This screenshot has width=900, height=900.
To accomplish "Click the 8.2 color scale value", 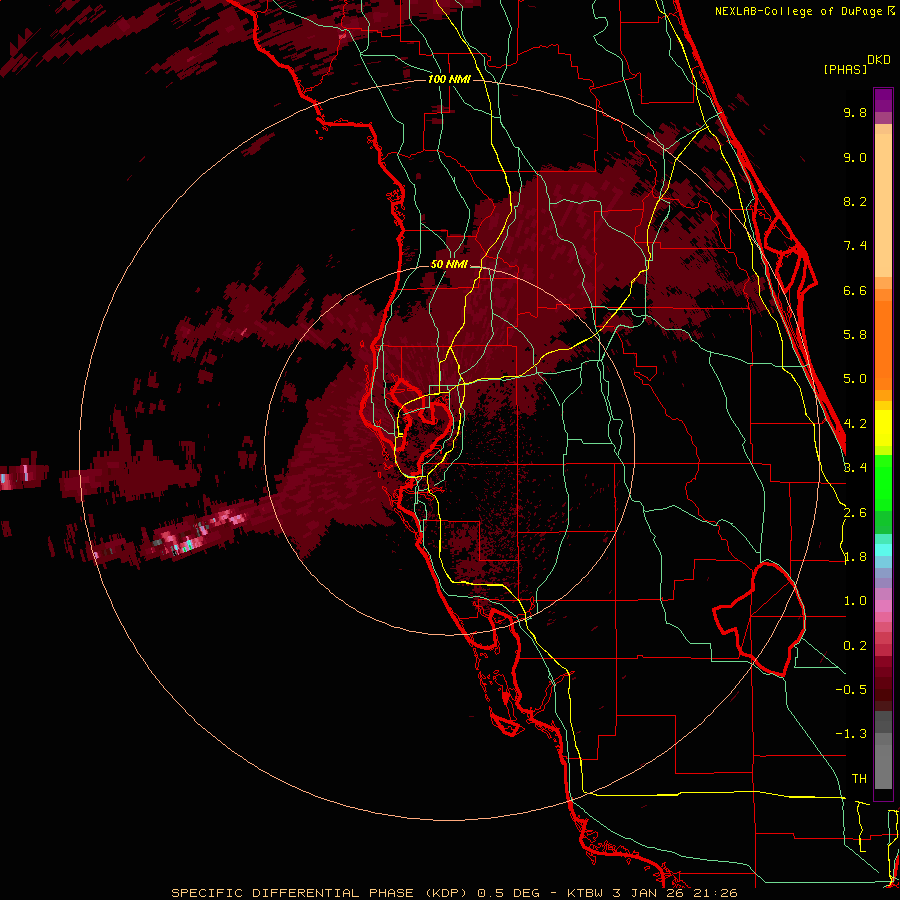I will (x=855, y=201).
